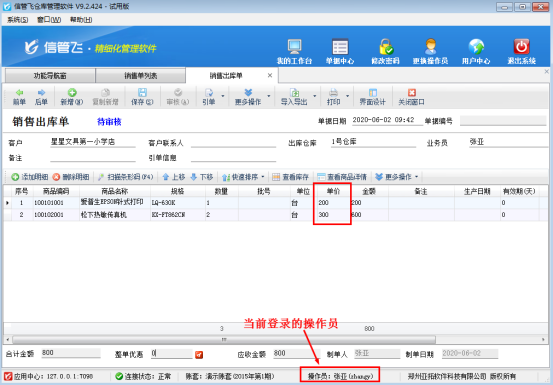Close the 销售出库单 tab
This screenshot has width=553, height=385.
pyautogui.click(x=270, y=75)
